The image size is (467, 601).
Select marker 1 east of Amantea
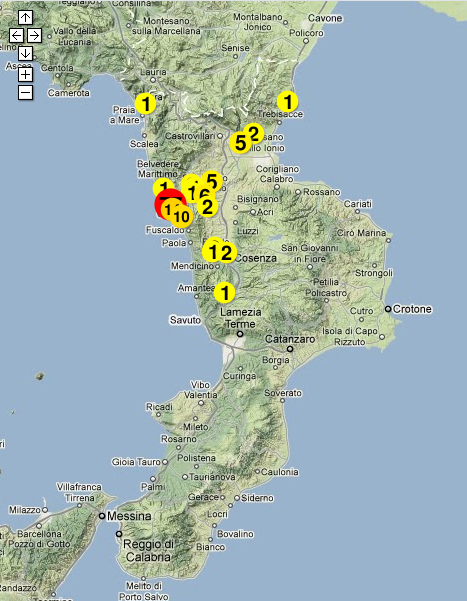(x=225, y=293)
